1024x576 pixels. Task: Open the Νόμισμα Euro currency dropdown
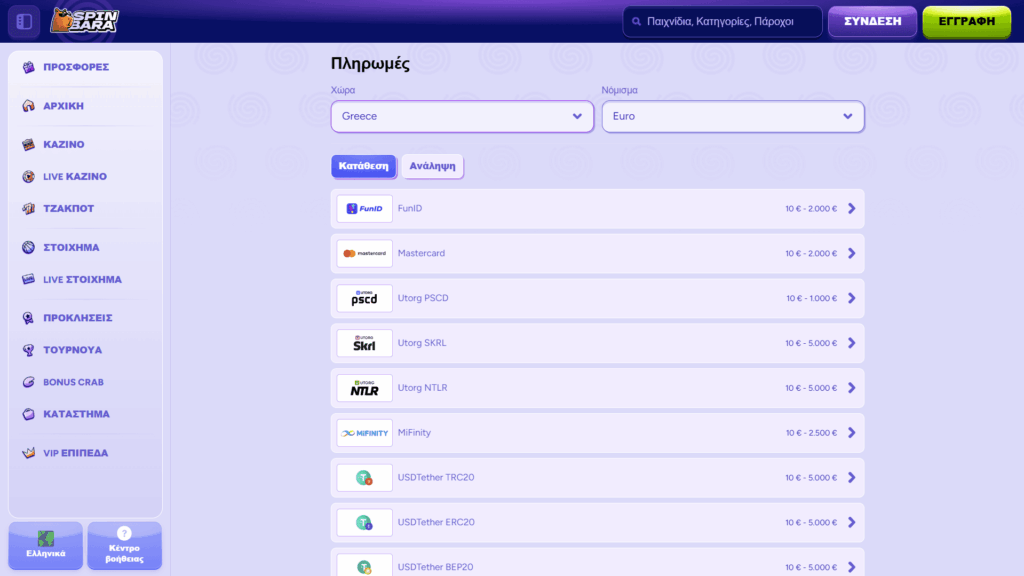732,116
